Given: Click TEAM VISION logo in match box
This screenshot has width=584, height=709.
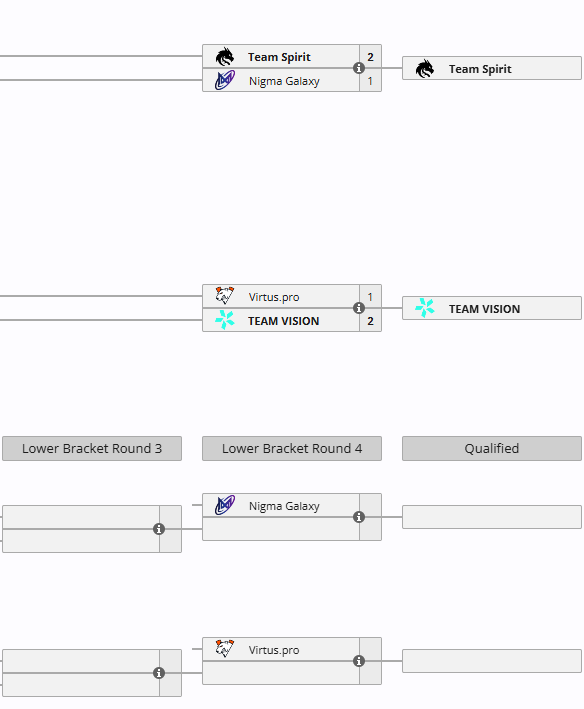Looking at the screenshot, I should [225, 320].
